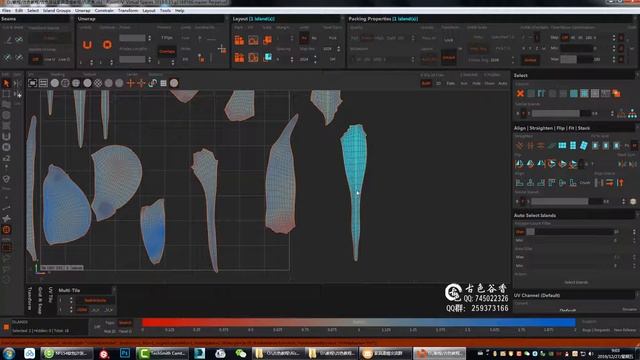
Task: Click the fourth Flip rotate icon
Action: pyautogui.click(x=551, y=164)
